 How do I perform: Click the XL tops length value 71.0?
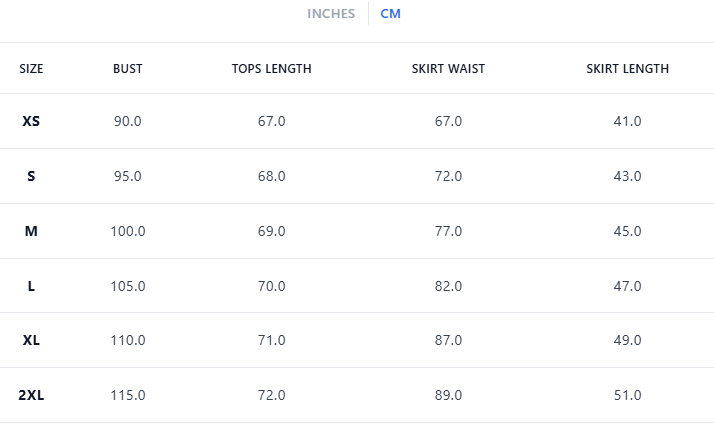coord(271,340)
